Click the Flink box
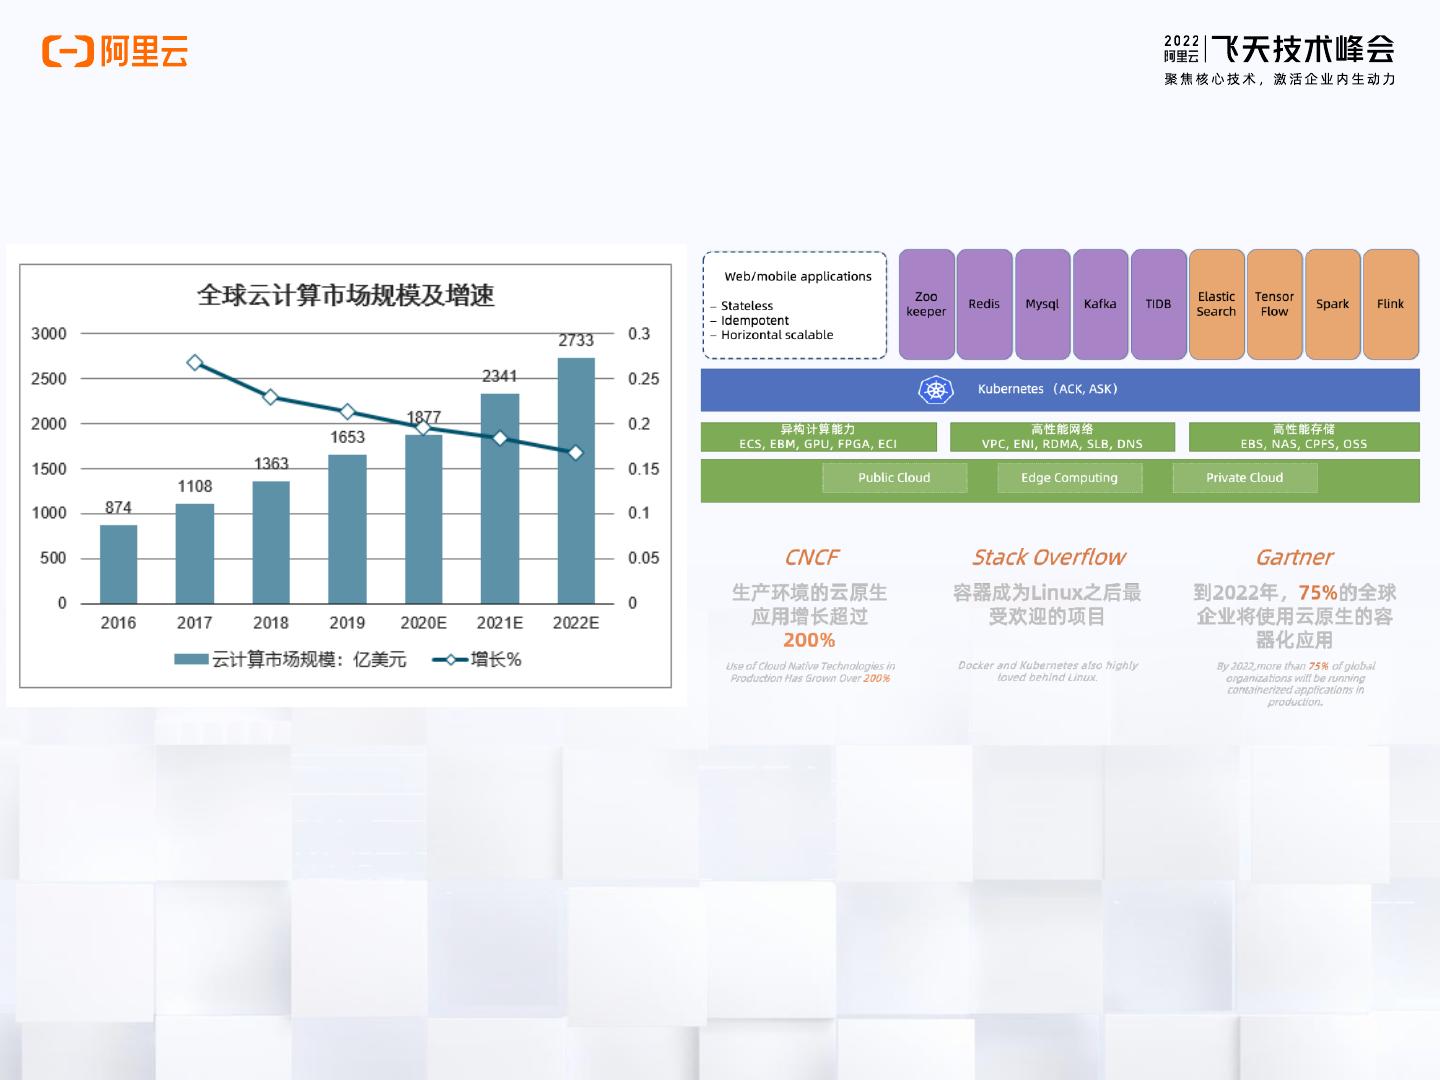This screenshot has width=1440, height=1080. [1390, 304]
